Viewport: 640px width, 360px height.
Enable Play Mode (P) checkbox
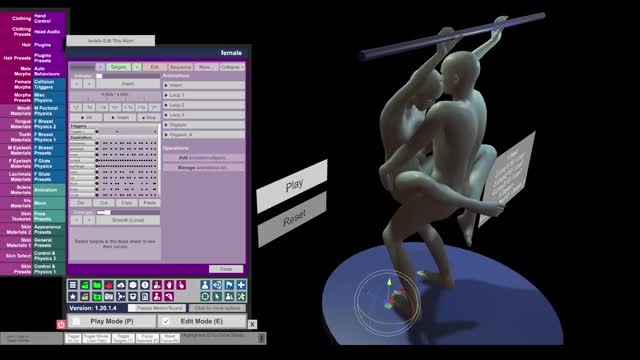[x=76, y=322]
